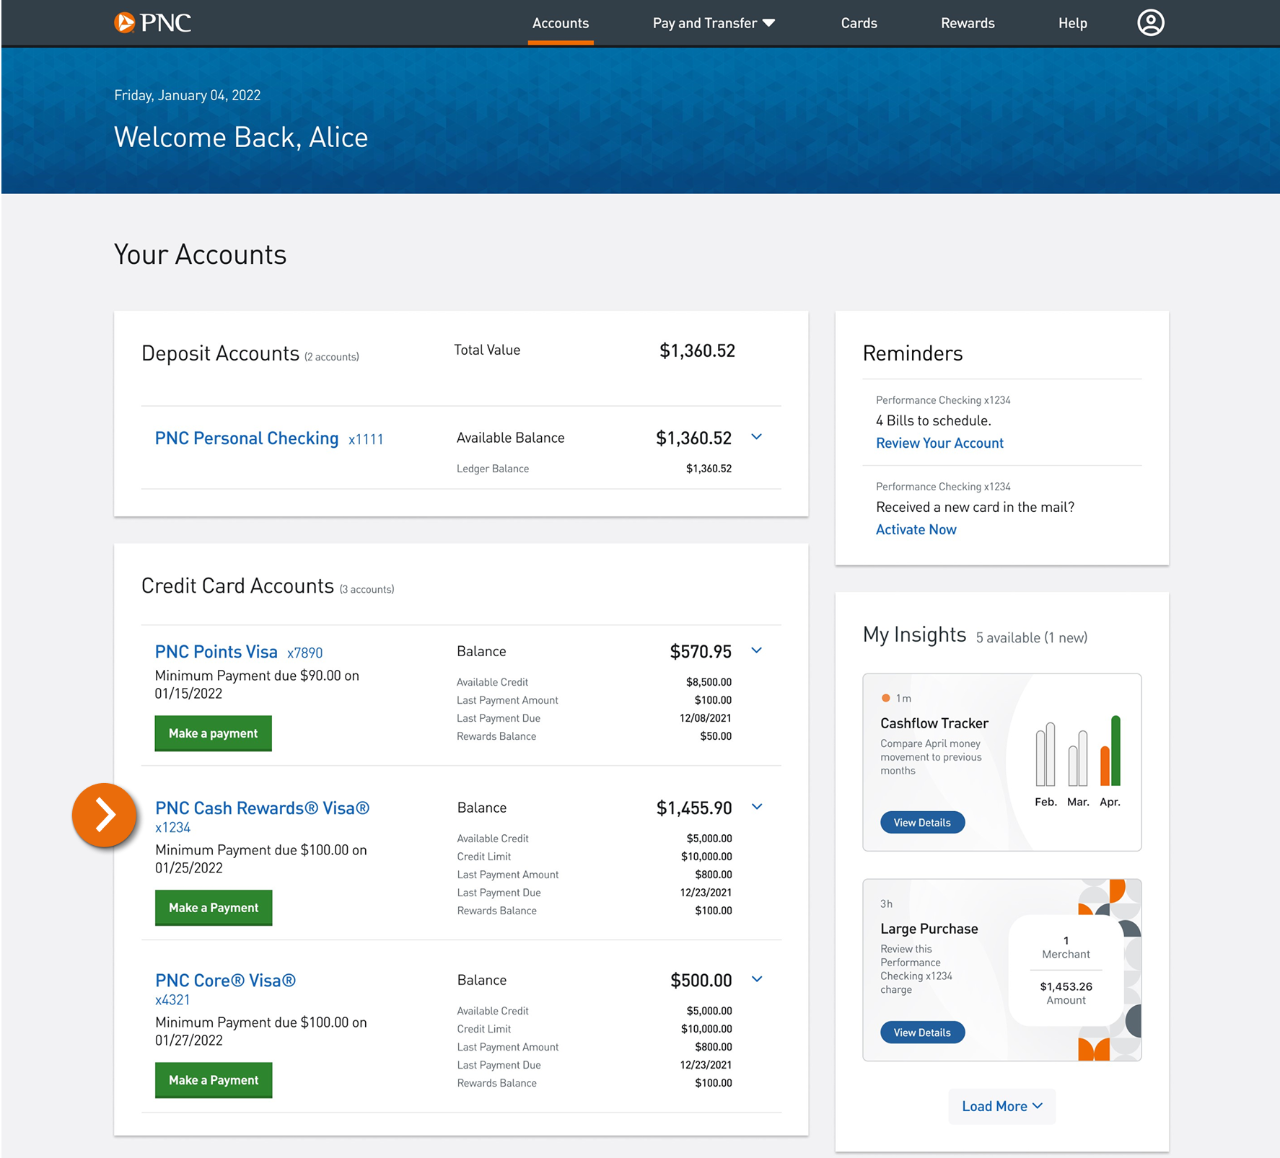This screenshot has width=1280, height=1158.
Task: Click PNC Core Visa balance $500.00
Action: pos(701,980)
